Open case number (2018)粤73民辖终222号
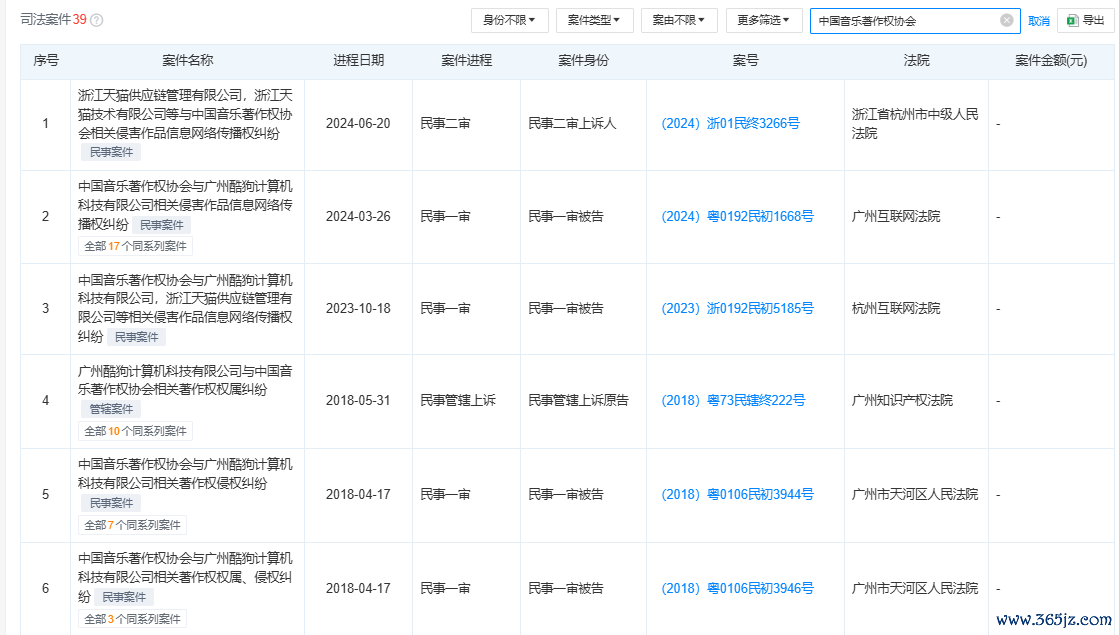The image size is (1119, 635). click(x=733, y=400)
